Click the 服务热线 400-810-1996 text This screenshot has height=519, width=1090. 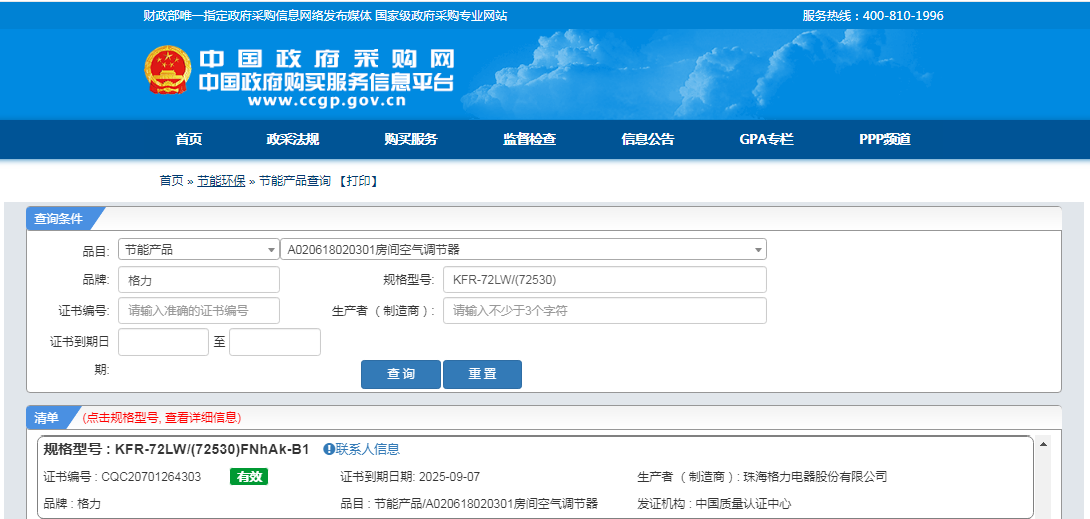point(873,15)
